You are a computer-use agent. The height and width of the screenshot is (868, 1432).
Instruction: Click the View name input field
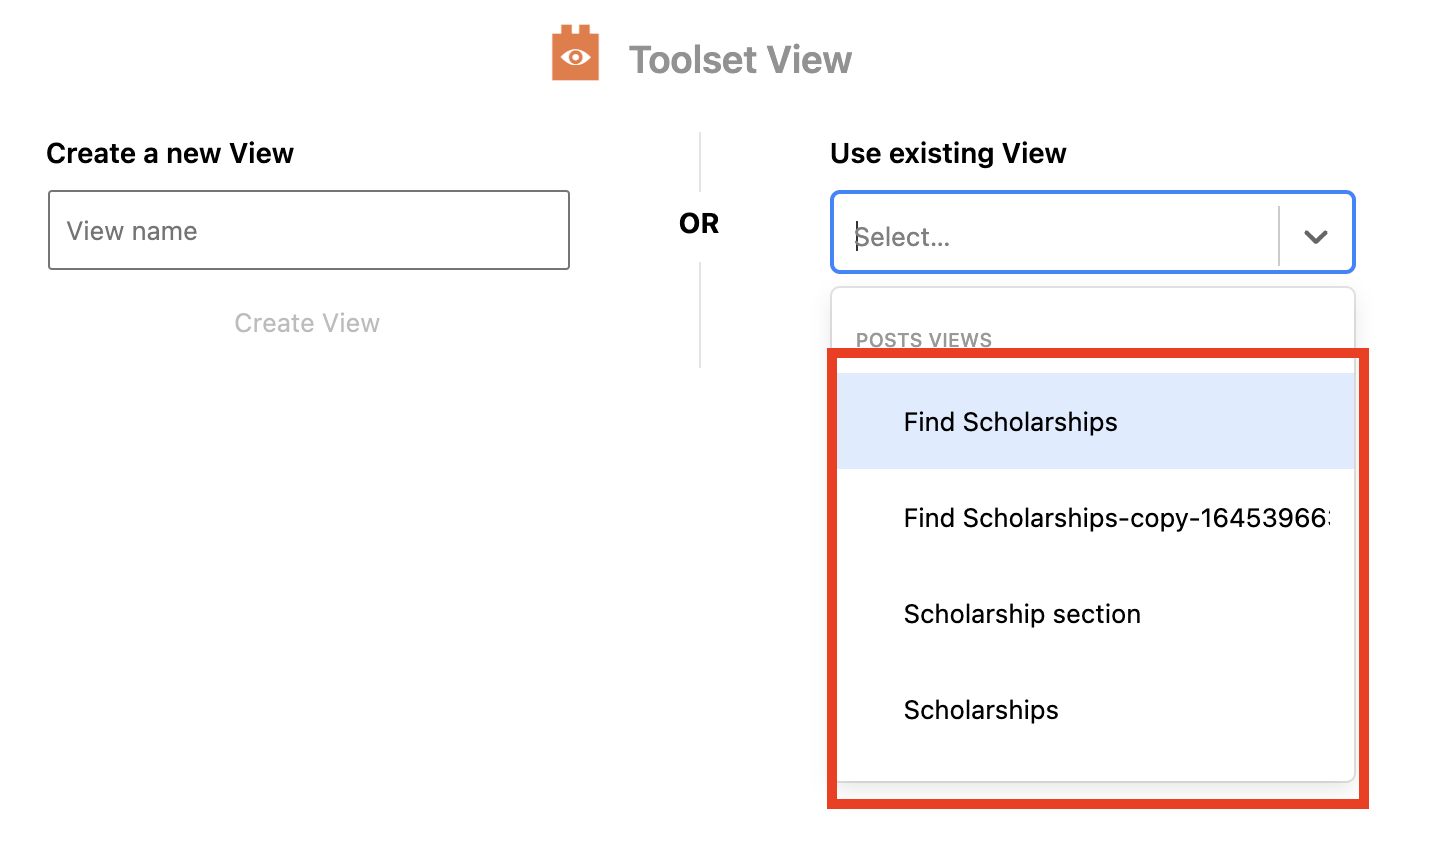[309, 230]
